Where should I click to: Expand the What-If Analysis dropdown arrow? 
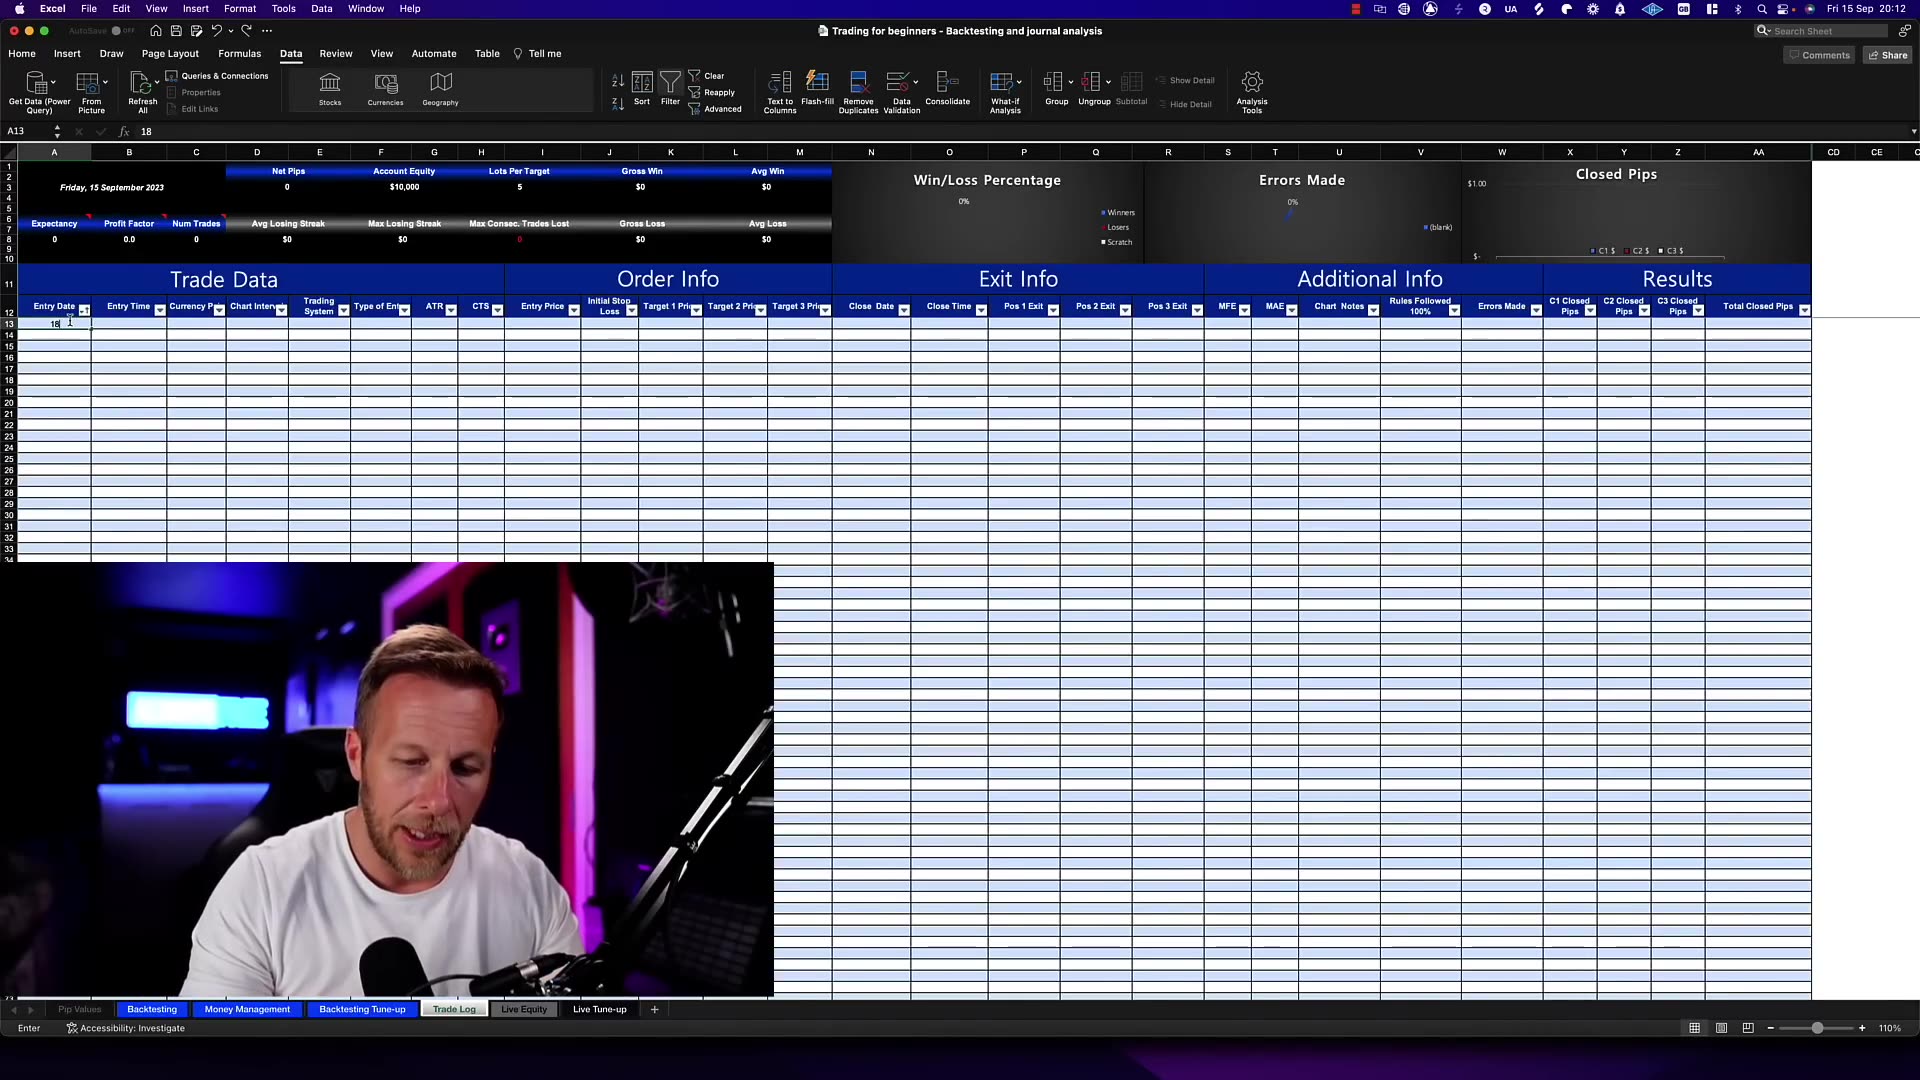pos(1019,82)
